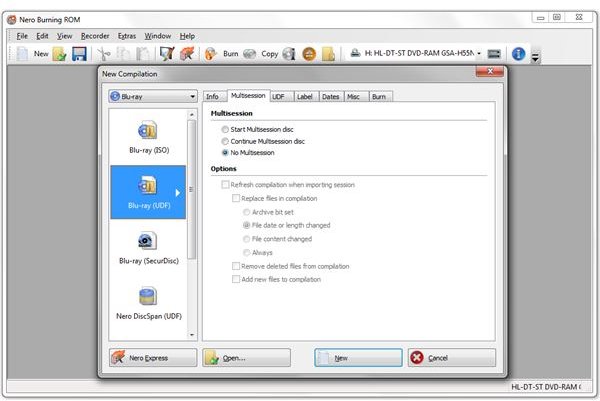
Task: Close the New Compilation dialog
Action: pyautogui.click(x=490, y=72)
